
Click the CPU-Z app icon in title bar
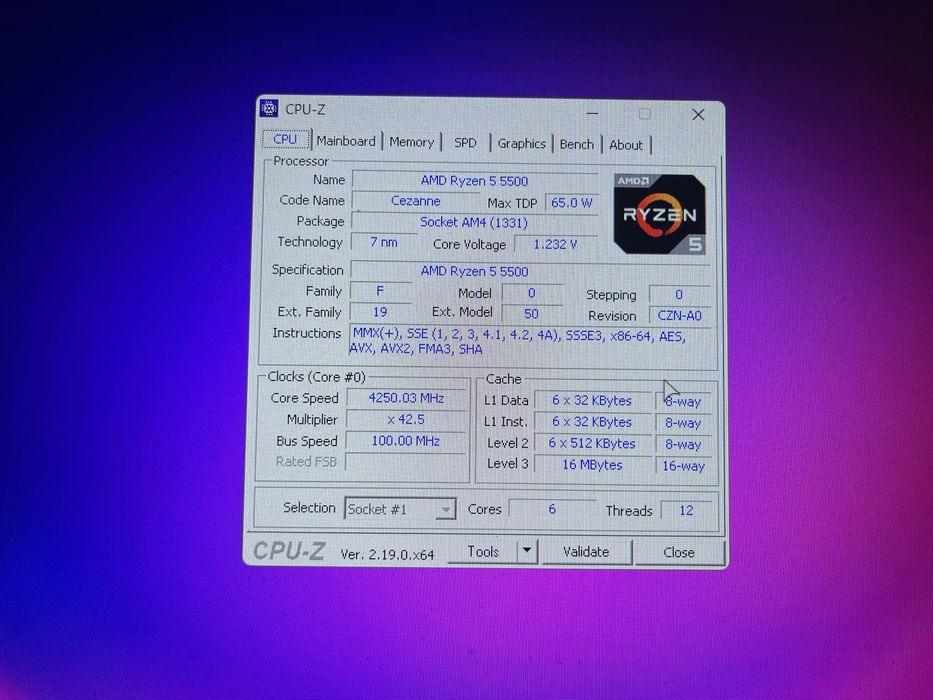pyautogui.click(x=269, y=108)
